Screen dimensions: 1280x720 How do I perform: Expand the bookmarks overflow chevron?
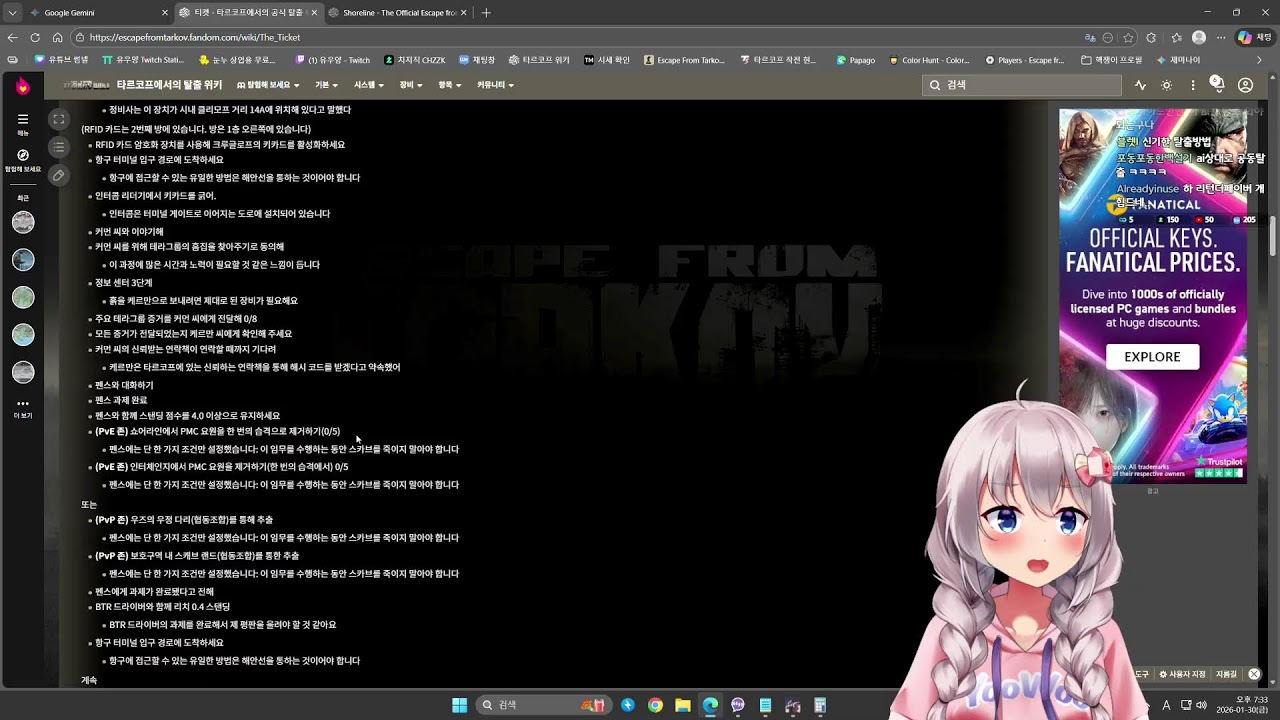(1259, 60)
